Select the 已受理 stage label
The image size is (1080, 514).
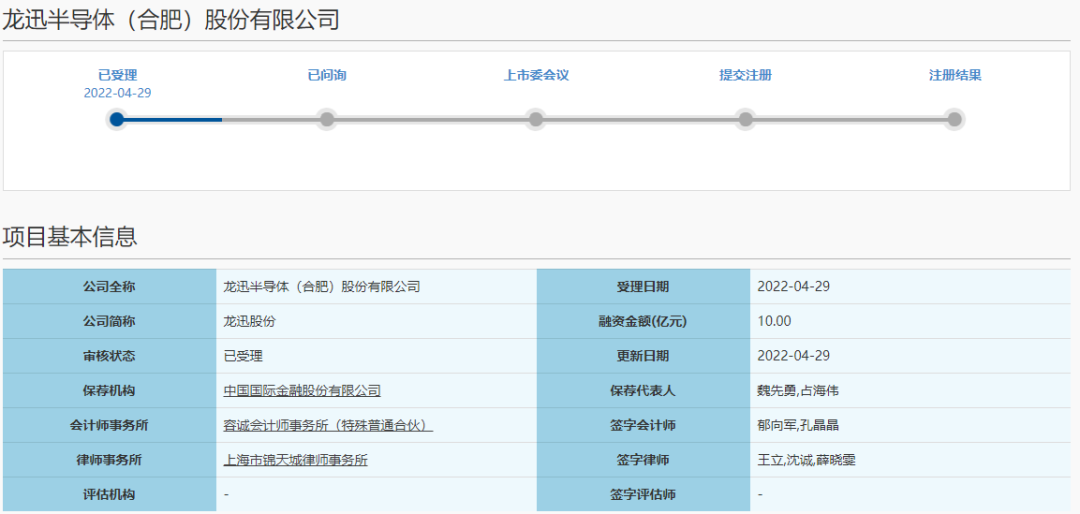(x=117, y=76)
